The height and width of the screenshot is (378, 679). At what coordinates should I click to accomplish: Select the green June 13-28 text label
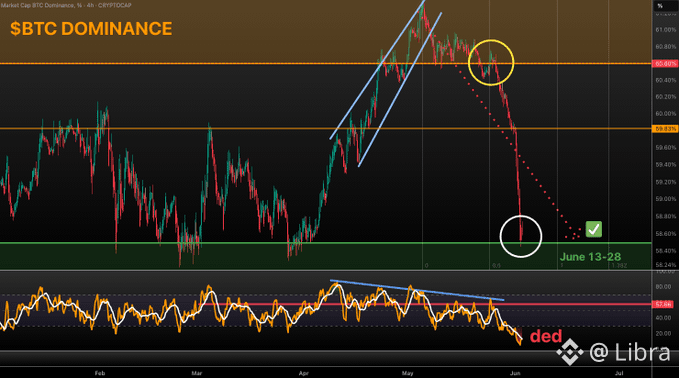(590, 257)
